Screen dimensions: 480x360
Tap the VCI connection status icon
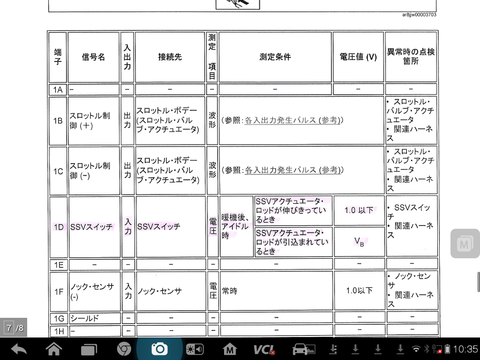264,349
